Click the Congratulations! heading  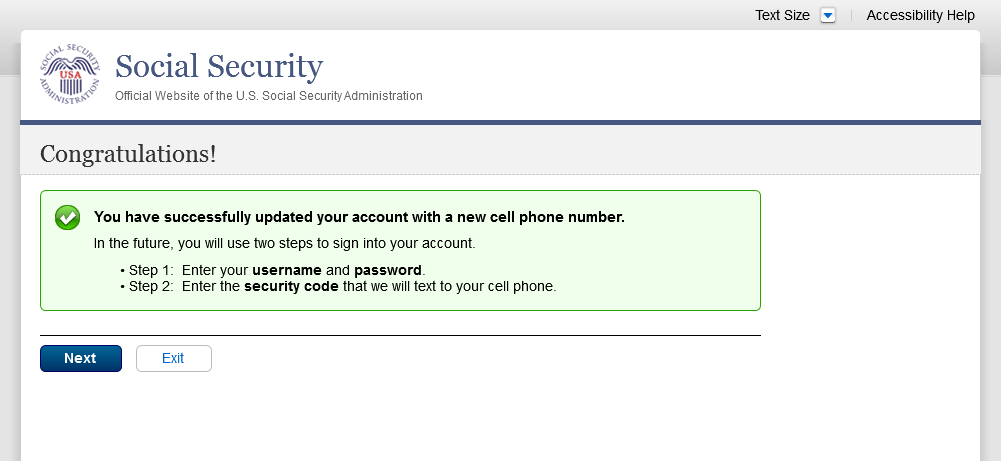tap(128, 154)
